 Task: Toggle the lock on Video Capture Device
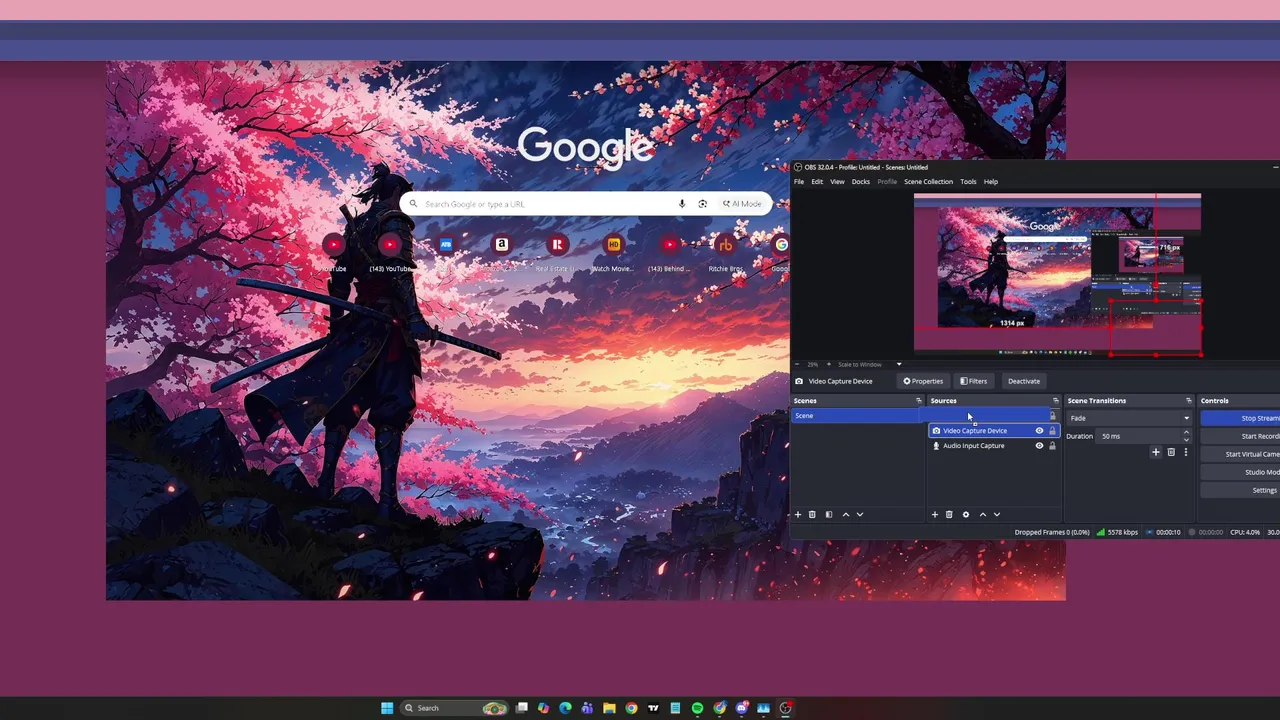pos(1052,431)
